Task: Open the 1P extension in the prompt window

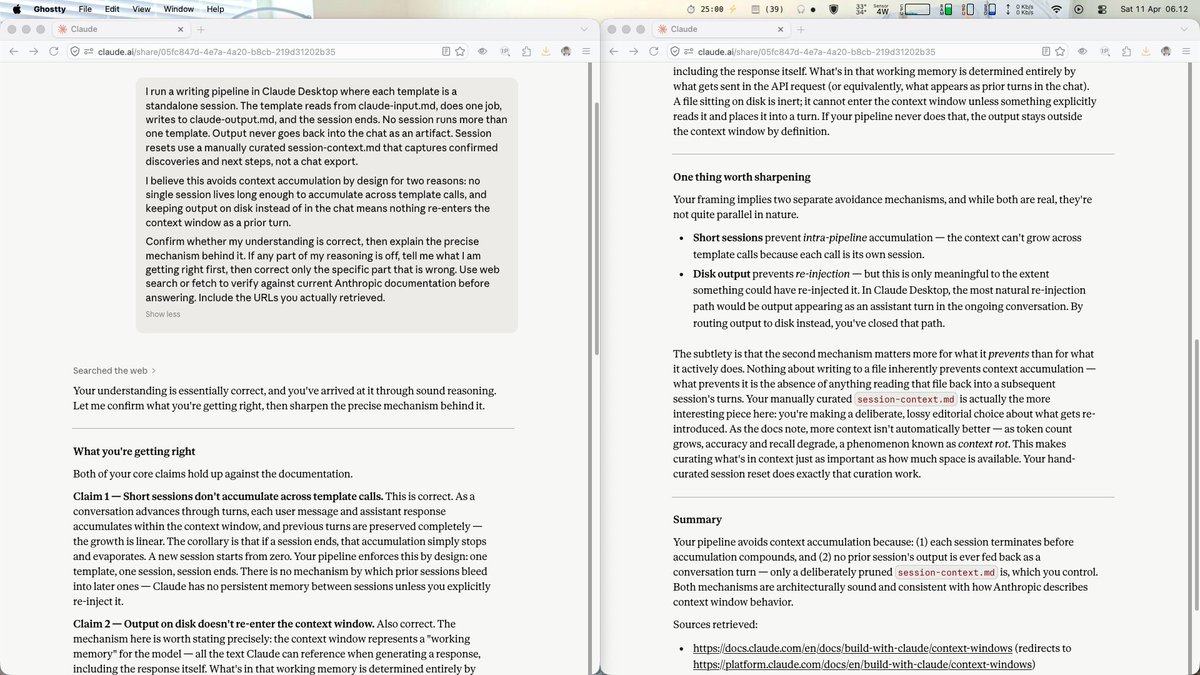Action: tap(504, 51)
